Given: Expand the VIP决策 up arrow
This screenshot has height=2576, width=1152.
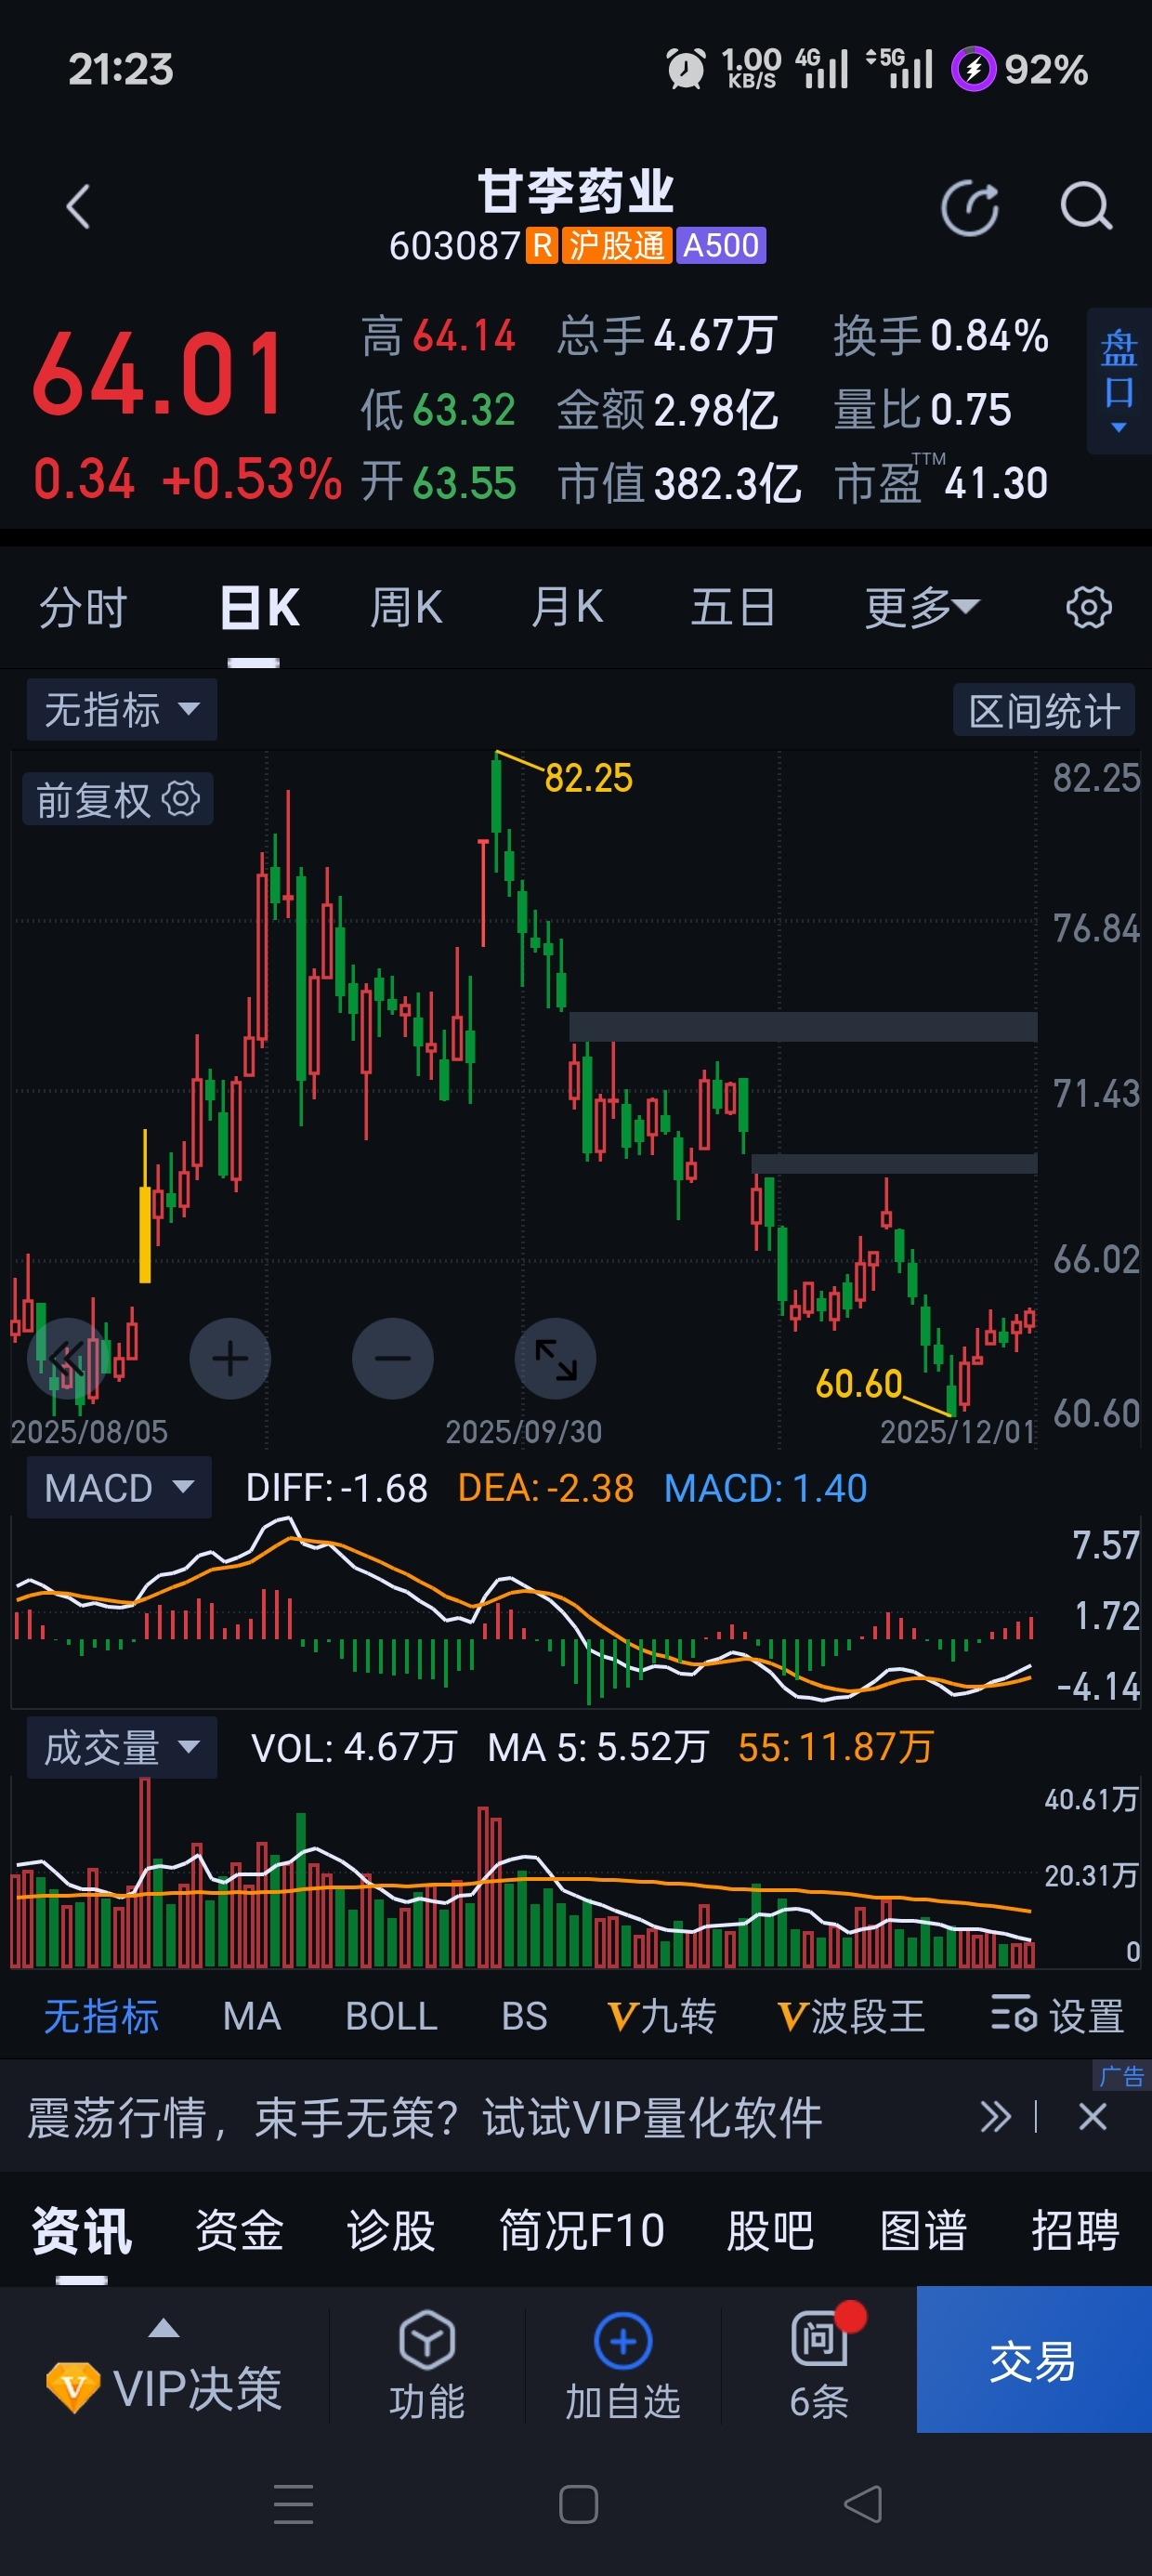Looking at the screenshot, I should 164,2329.
